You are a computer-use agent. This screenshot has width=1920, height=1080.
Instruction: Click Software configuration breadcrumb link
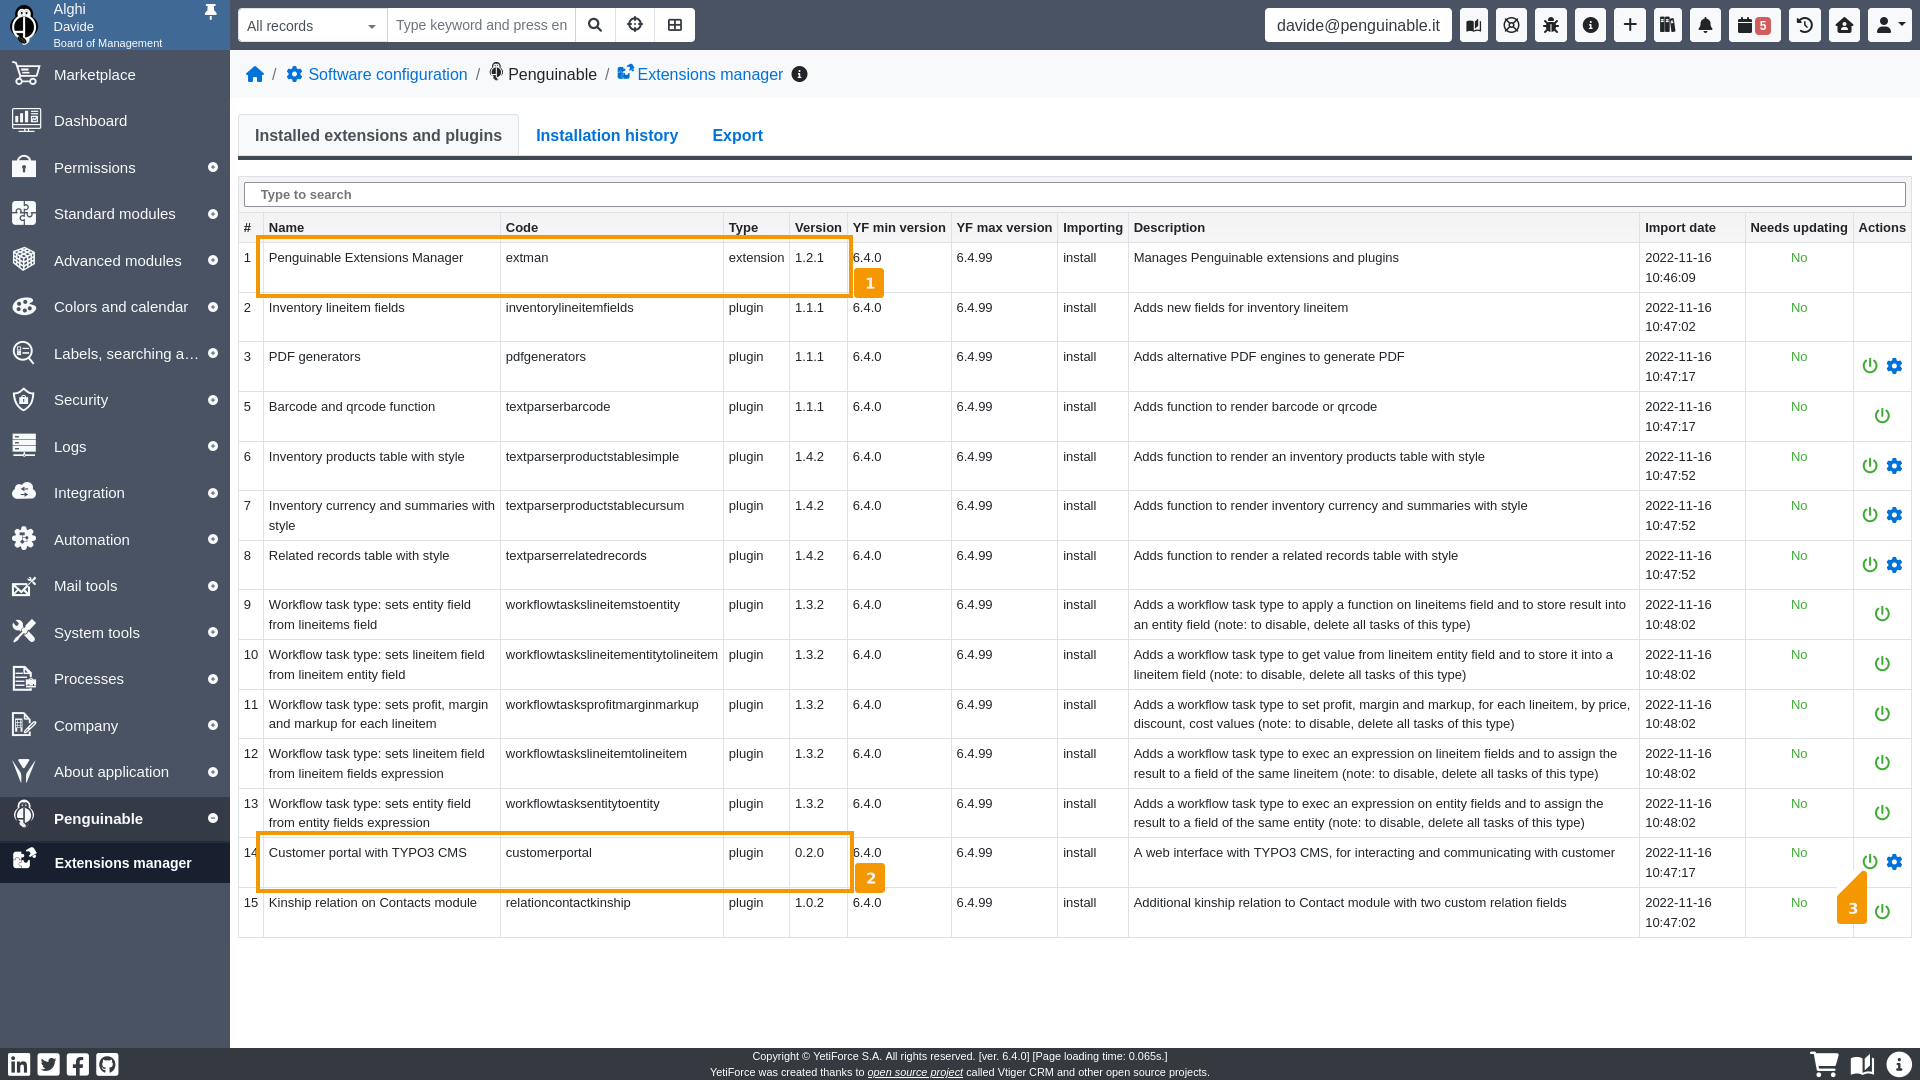tap(387, 74)
